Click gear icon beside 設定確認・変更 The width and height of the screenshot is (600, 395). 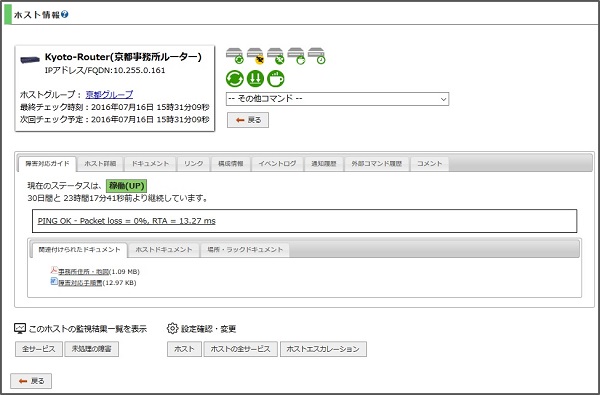[x=173, y=328]
